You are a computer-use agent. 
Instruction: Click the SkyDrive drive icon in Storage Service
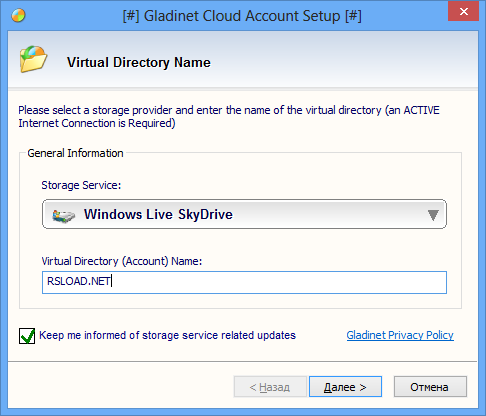pyautogui.click(x=64, y=216)
